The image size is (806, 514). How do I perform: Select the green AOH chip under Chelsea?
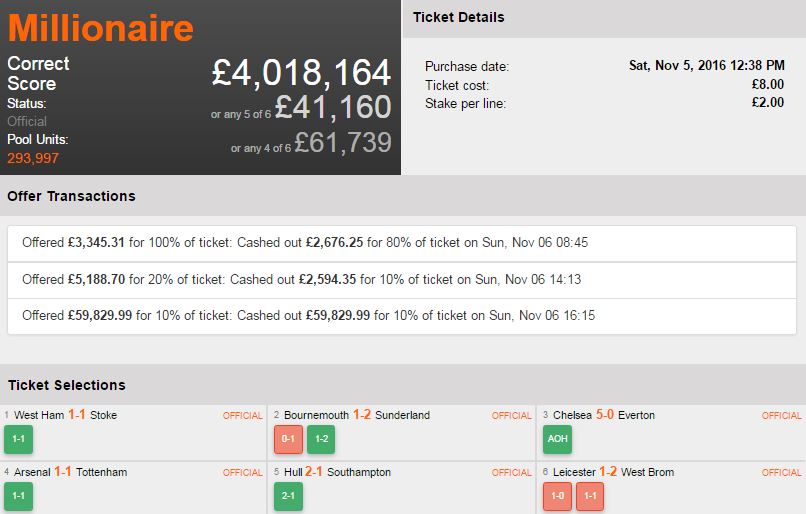558,439
